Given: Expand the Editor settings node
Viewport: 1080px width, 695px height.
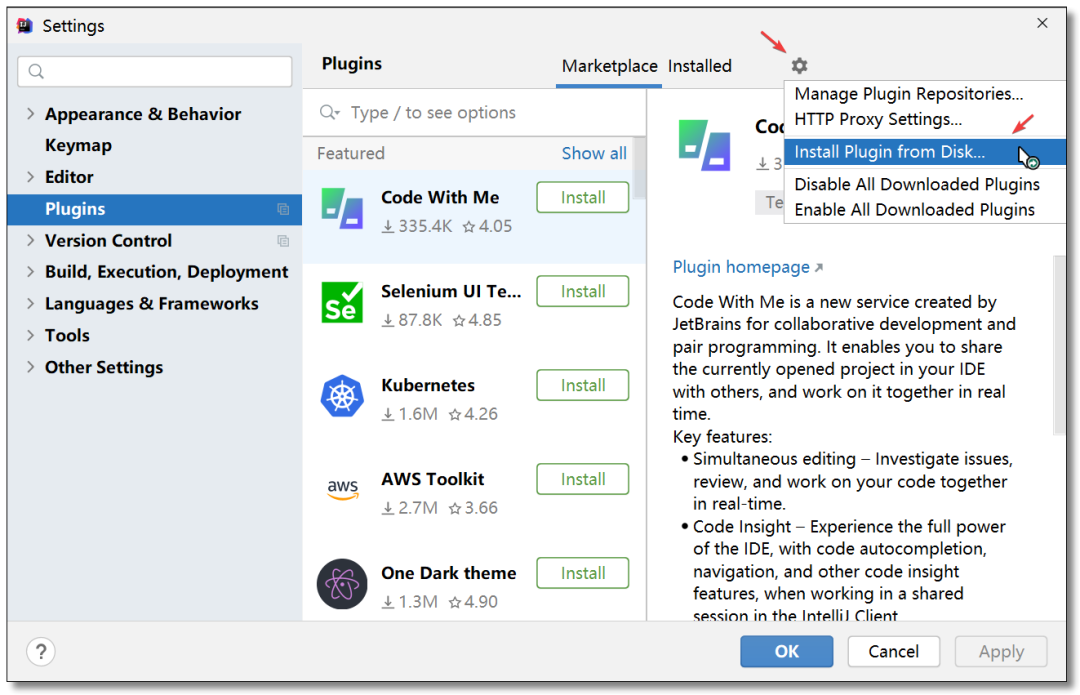Looking at the screenshot, I should tap(30, 177).
